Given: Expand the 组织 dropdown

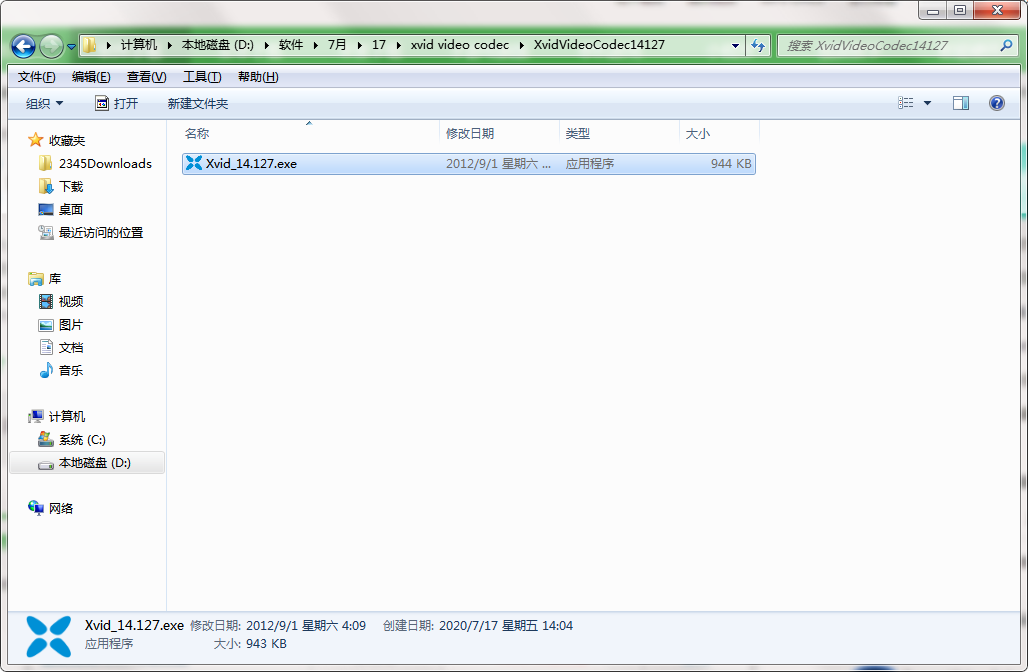Looking at the screenshot, I should click(45, 103).
